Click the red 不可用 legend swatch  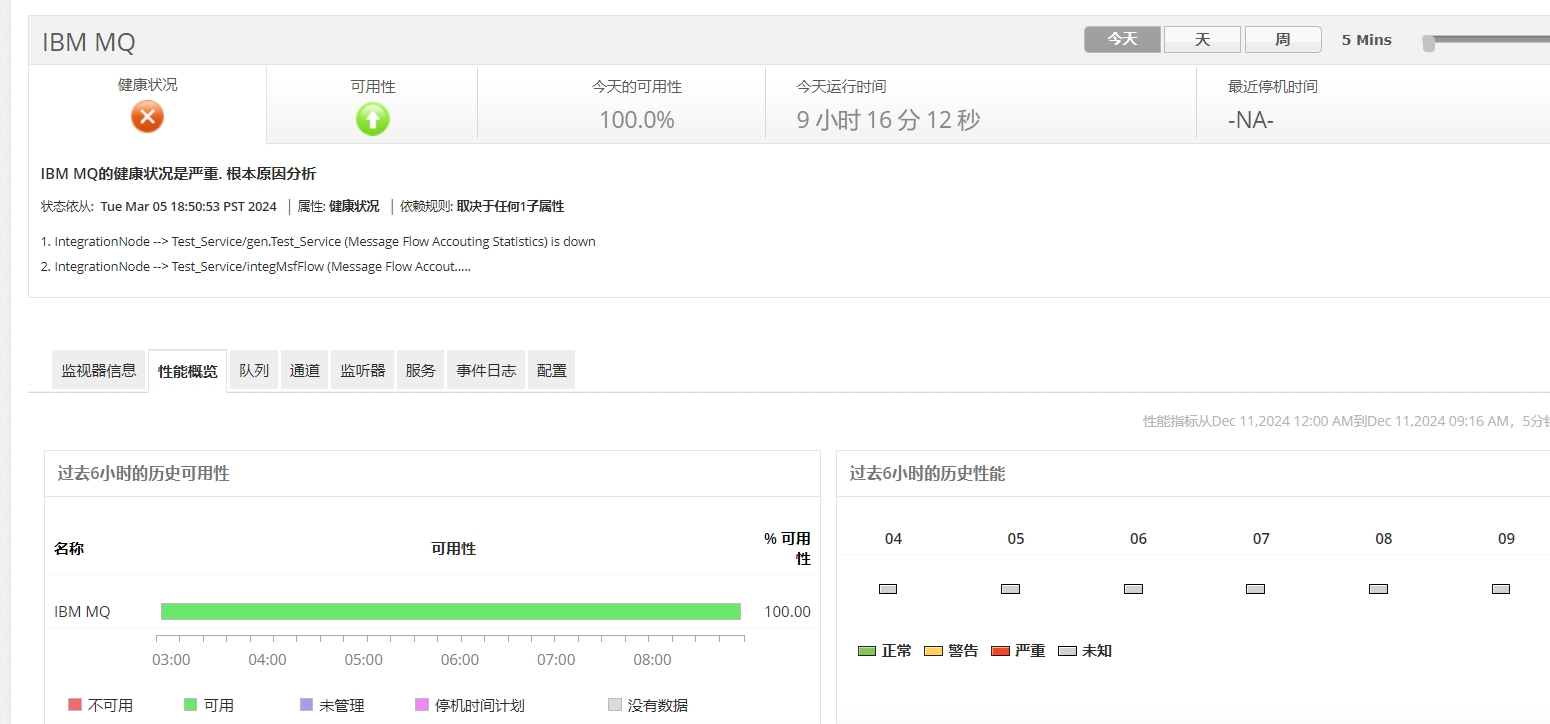(74, 704)
